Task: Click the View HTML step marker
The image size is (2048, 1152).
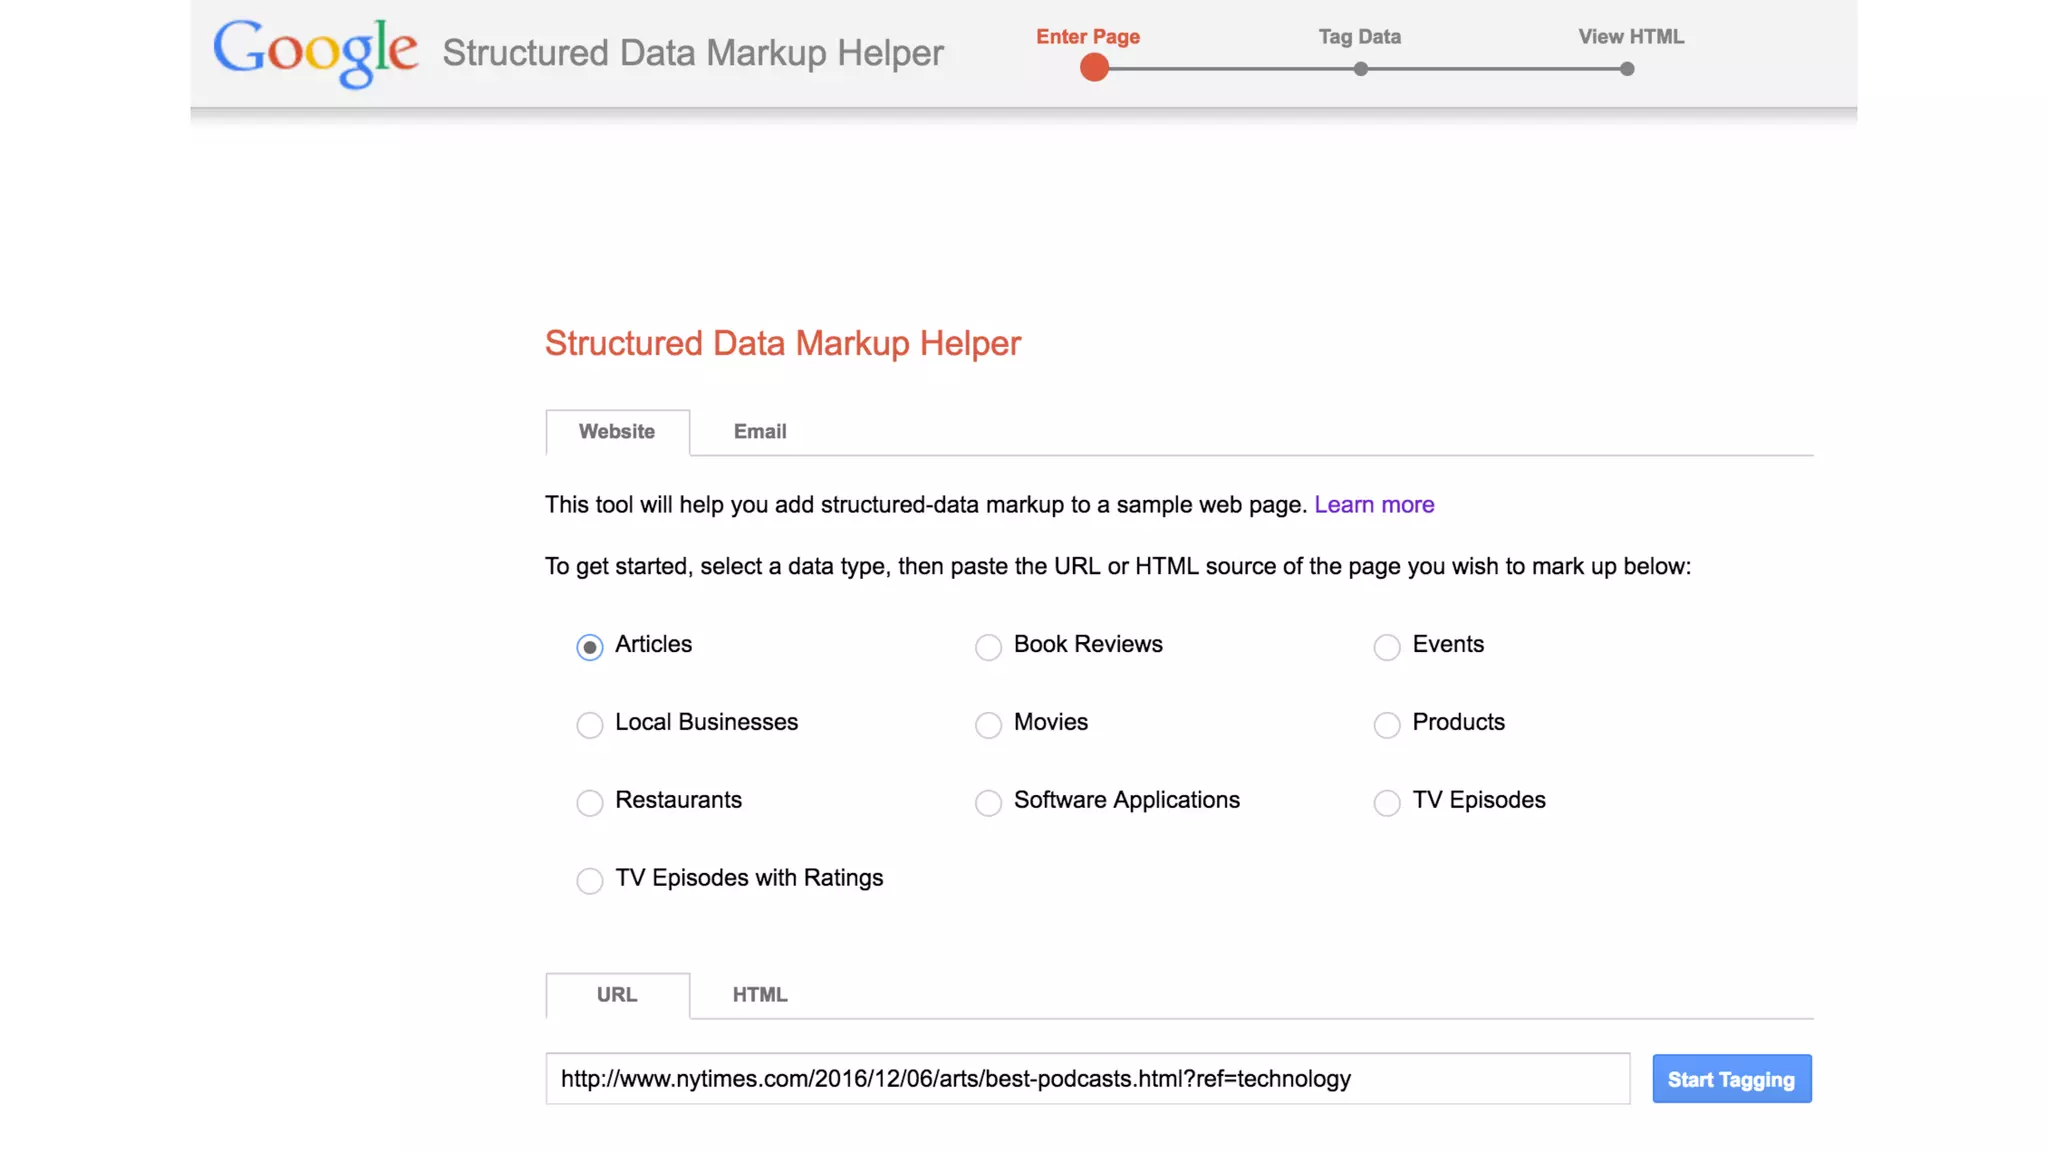Action: click(1627, 69)
